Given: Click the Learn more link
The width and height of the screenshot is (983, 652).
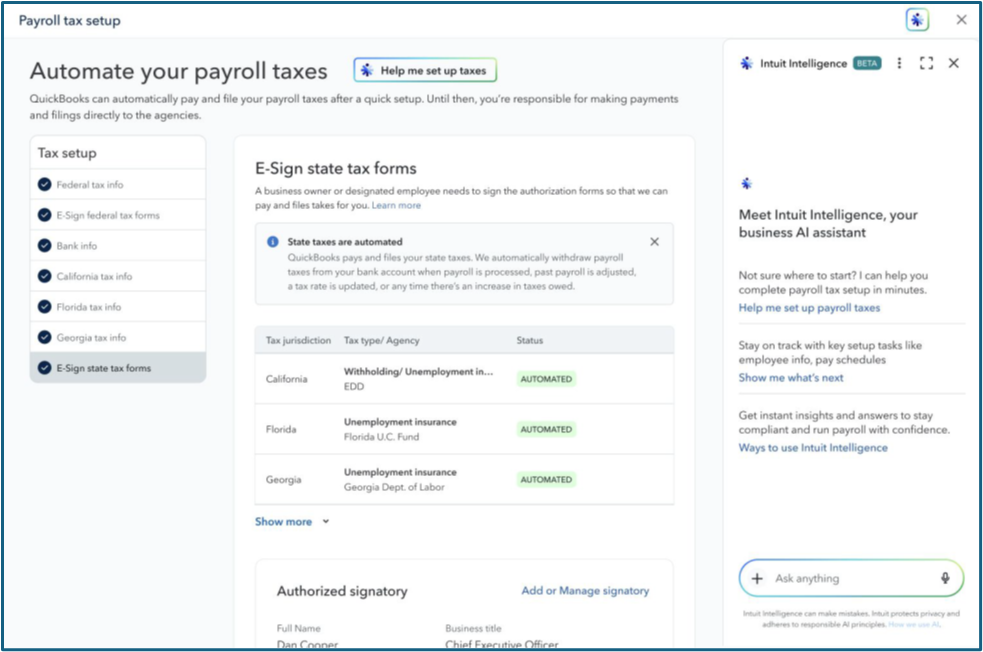Looking at the screenshot, I should tap(396, 205).
